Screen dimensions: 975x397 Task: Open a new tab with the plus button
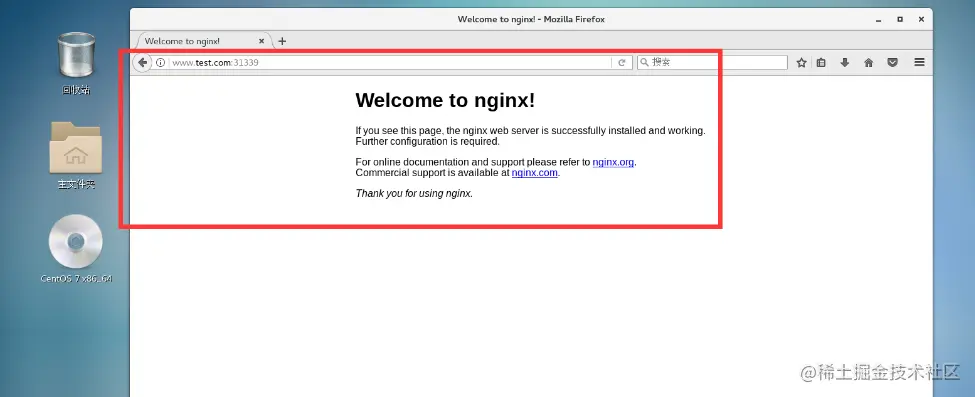(282, 41)
